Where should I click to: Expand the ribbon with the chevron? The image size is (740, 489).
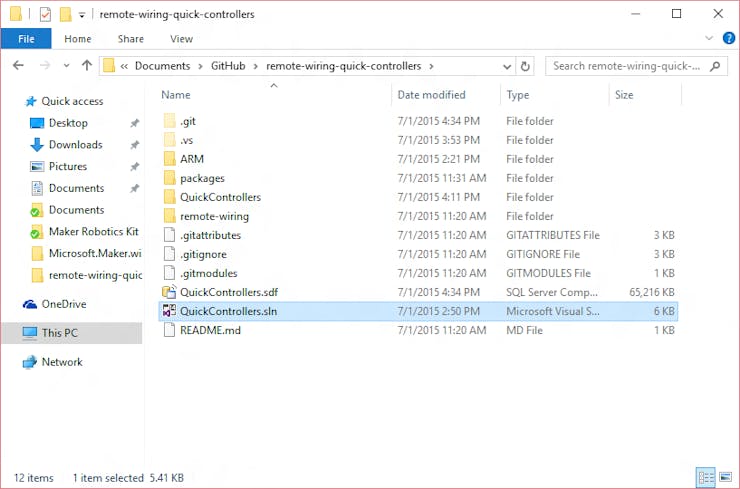[x=709, y=38]
